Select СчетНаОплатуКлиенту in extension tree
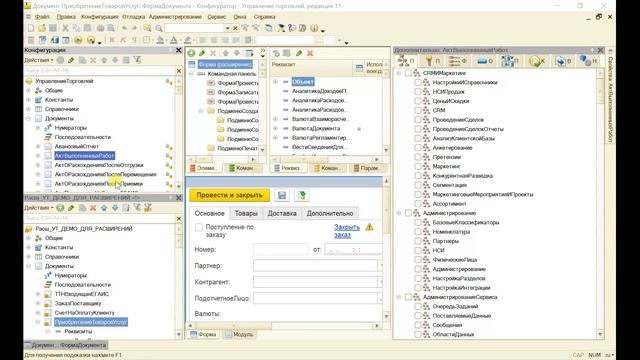640x360 pixels. pyautogui.click(x=84, y=313)
